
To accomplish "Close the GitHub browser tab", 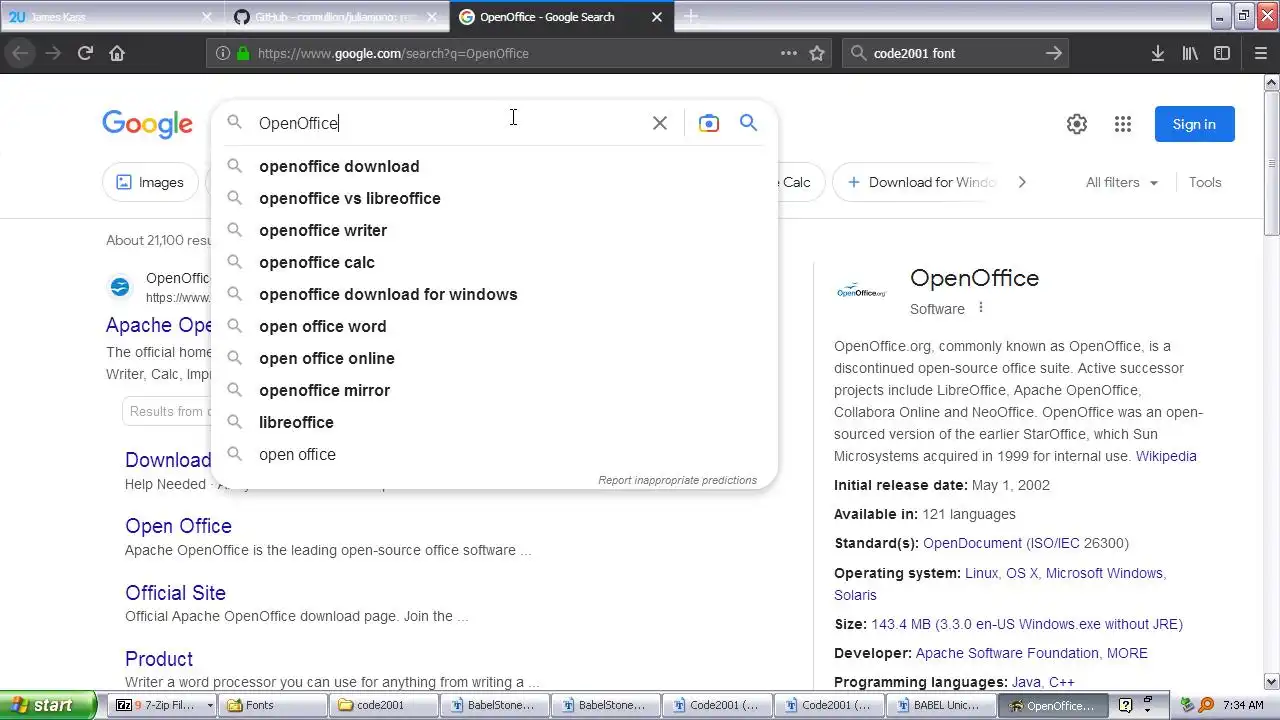I will pyautogui.click(x=433, y=17).
